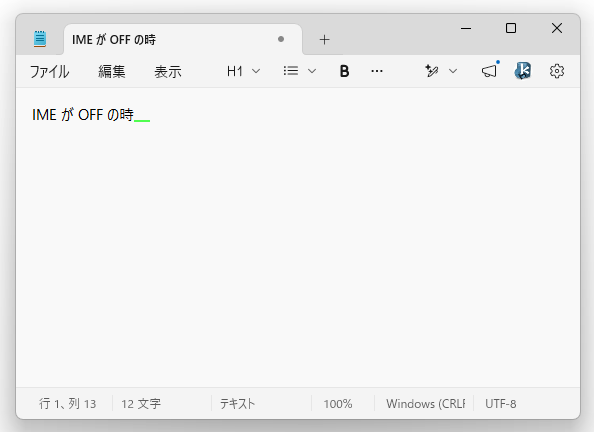
Task: Click the Notepad app icon in title bar
Action: tap(40, 39)
